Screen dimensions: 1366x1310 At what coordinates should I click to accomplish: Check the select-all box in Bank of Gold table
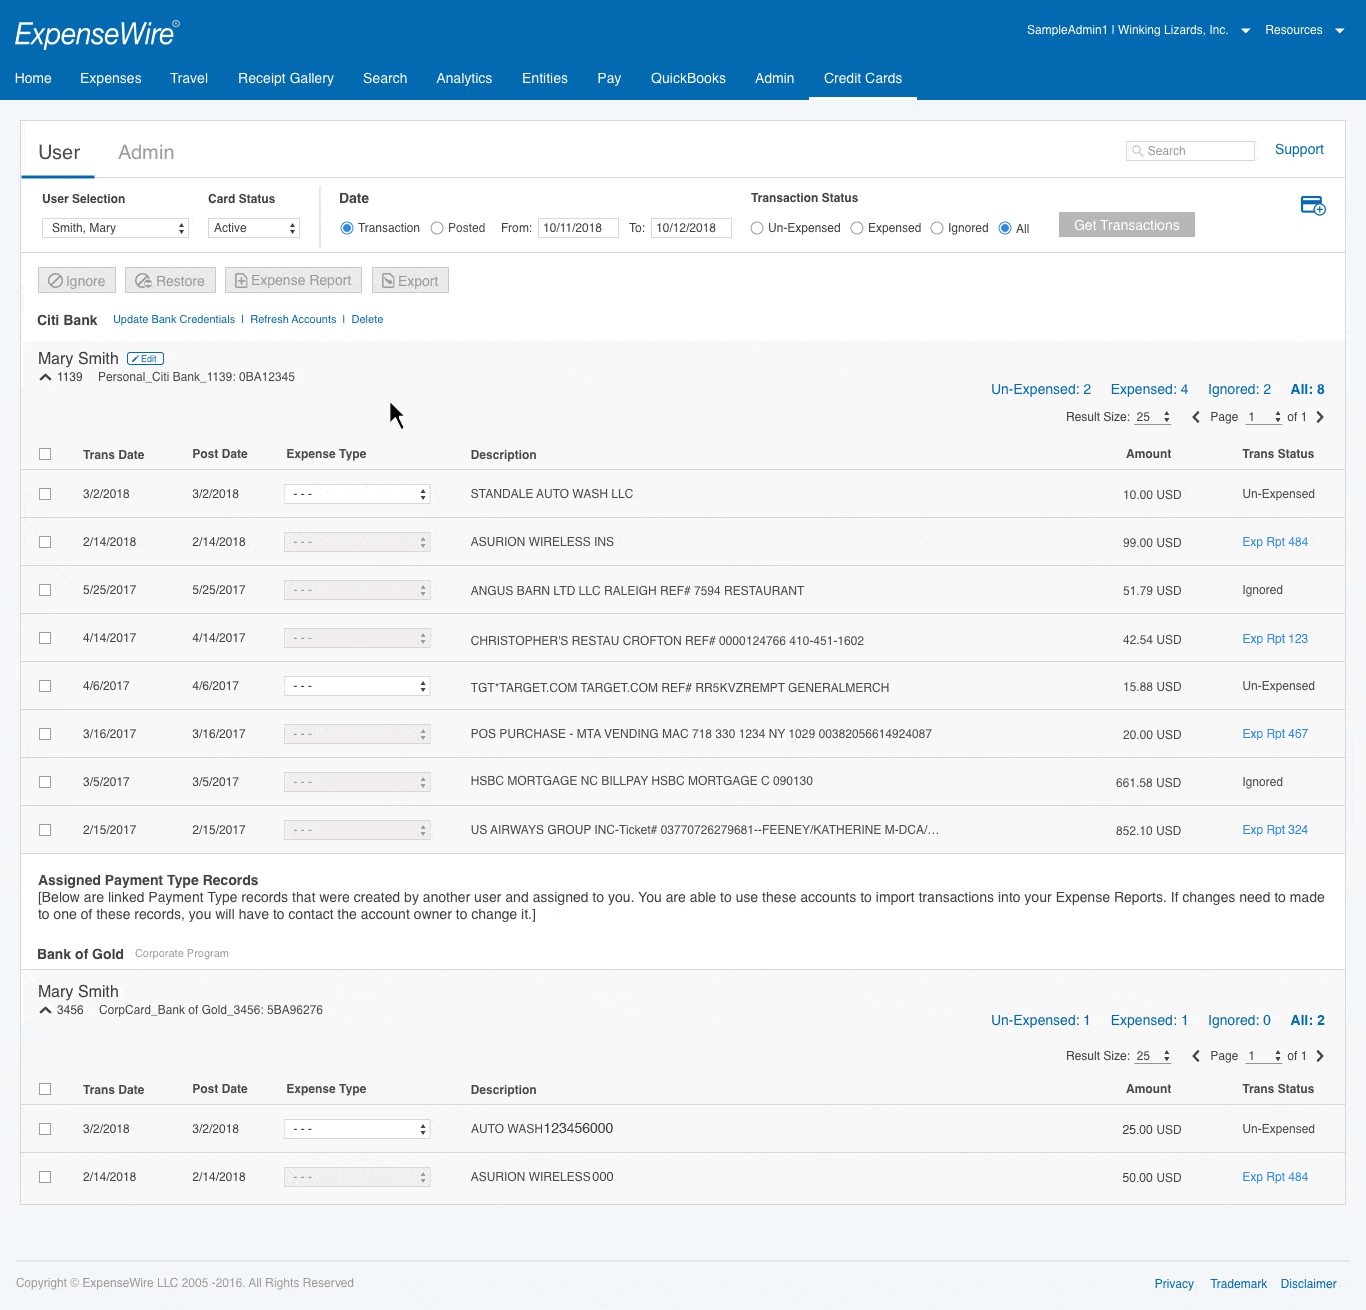click(45, 1089)
